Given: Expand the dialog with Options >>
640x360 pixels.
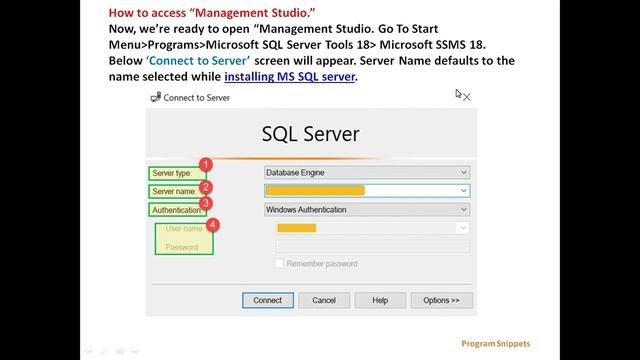Looking at the screenshot, I should click(x=441, y=300).
